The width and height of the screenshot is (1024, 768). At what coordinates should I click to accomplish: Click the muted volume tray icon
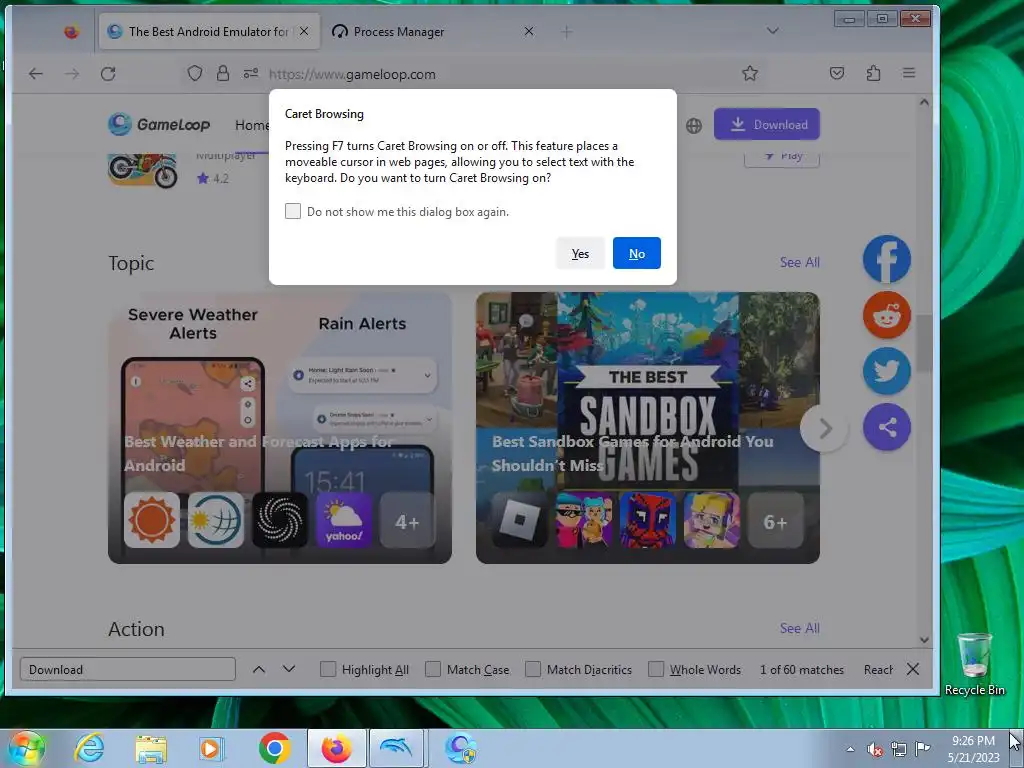coord(874,749)
